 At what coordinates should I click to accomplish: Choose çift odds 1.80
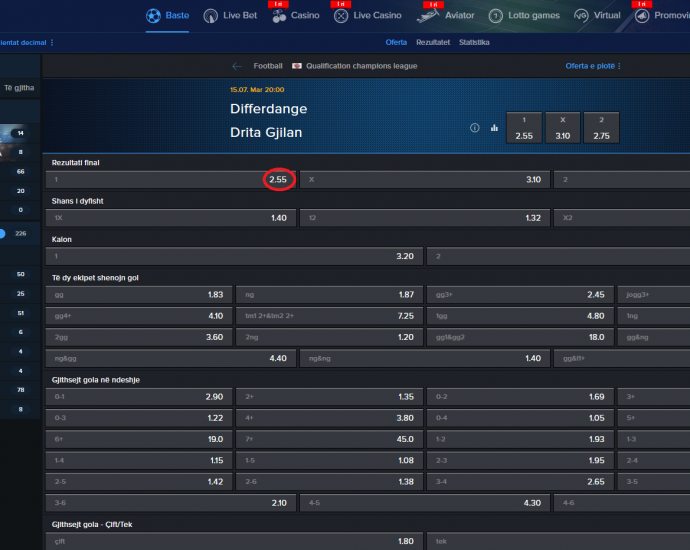pos(234,541)
